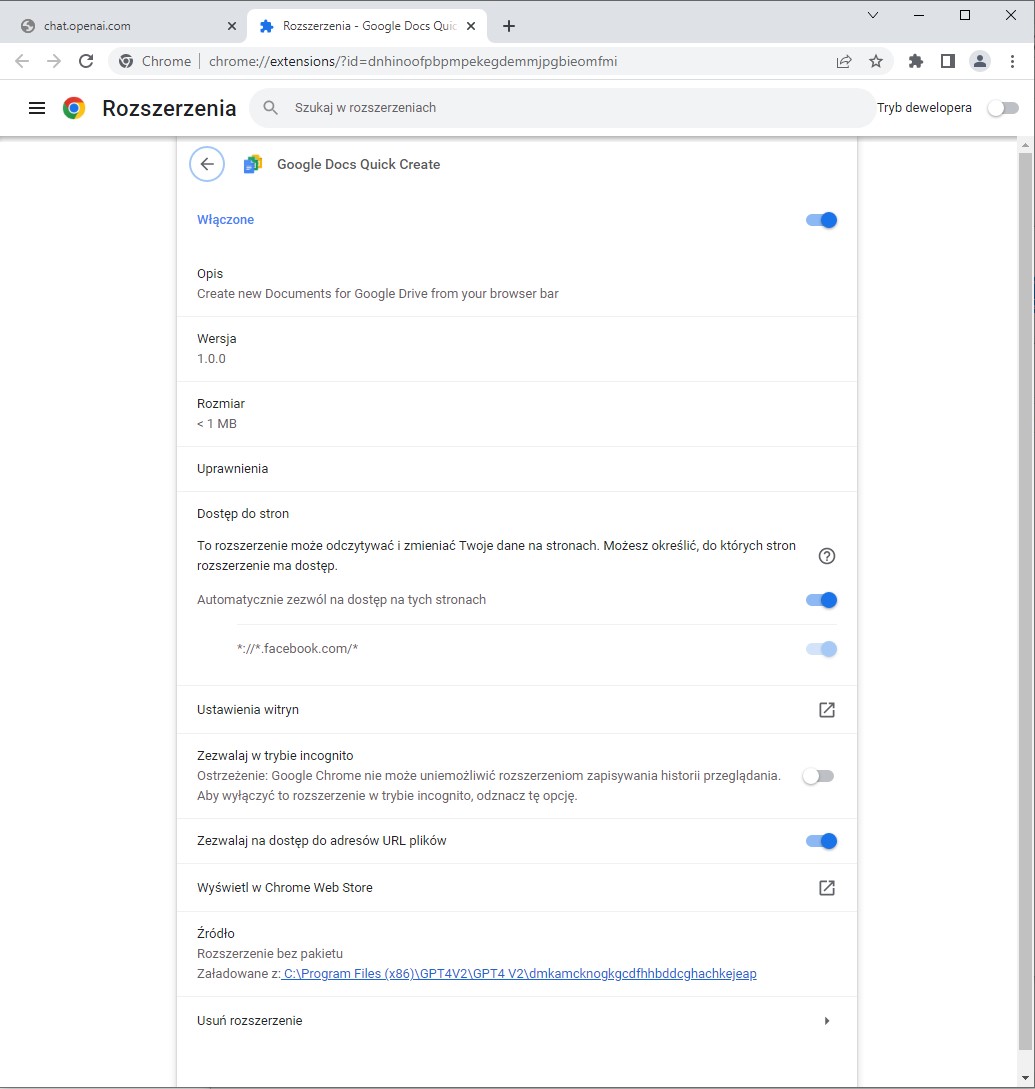Click the Szukaj w rozszerzeniach search field
1035x1089 pixels.
560,108
